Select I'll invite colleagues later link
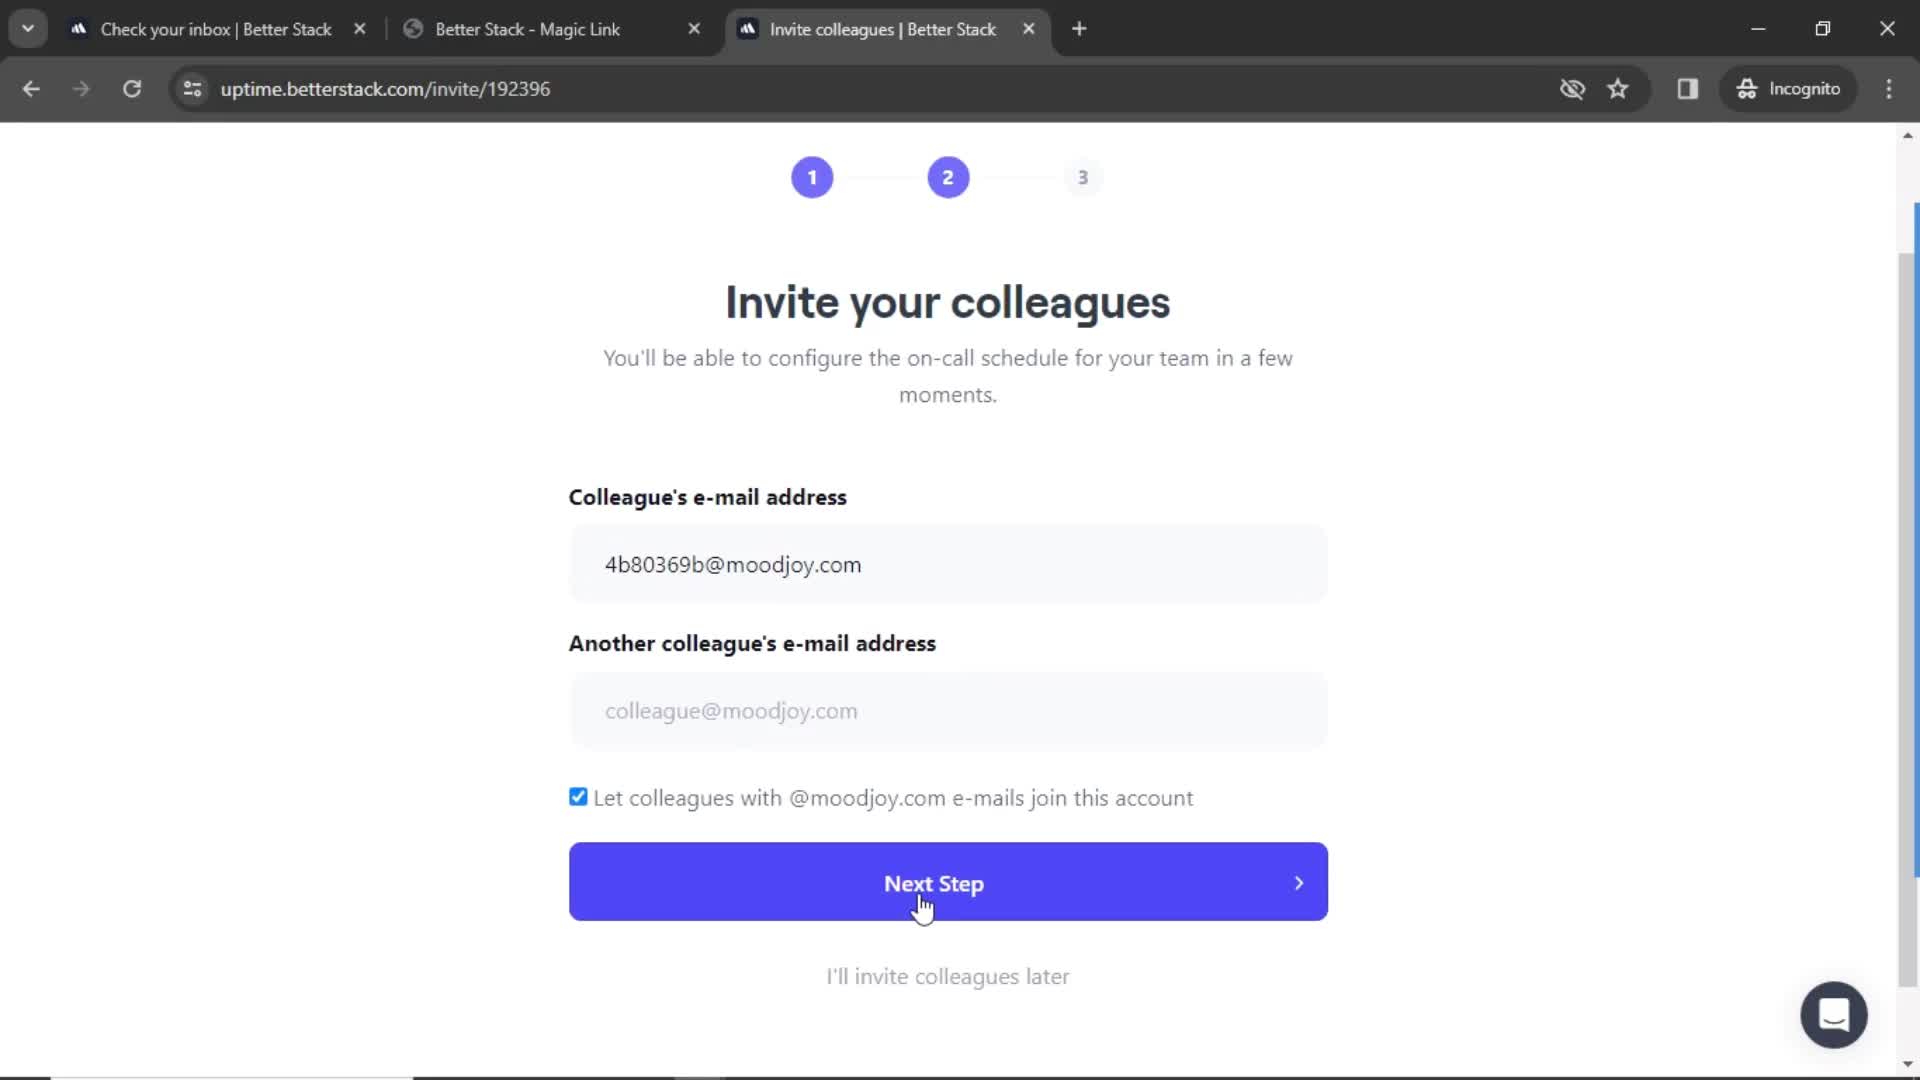This screenshot has height=1080, width=1920. click(x=947, y=977)
